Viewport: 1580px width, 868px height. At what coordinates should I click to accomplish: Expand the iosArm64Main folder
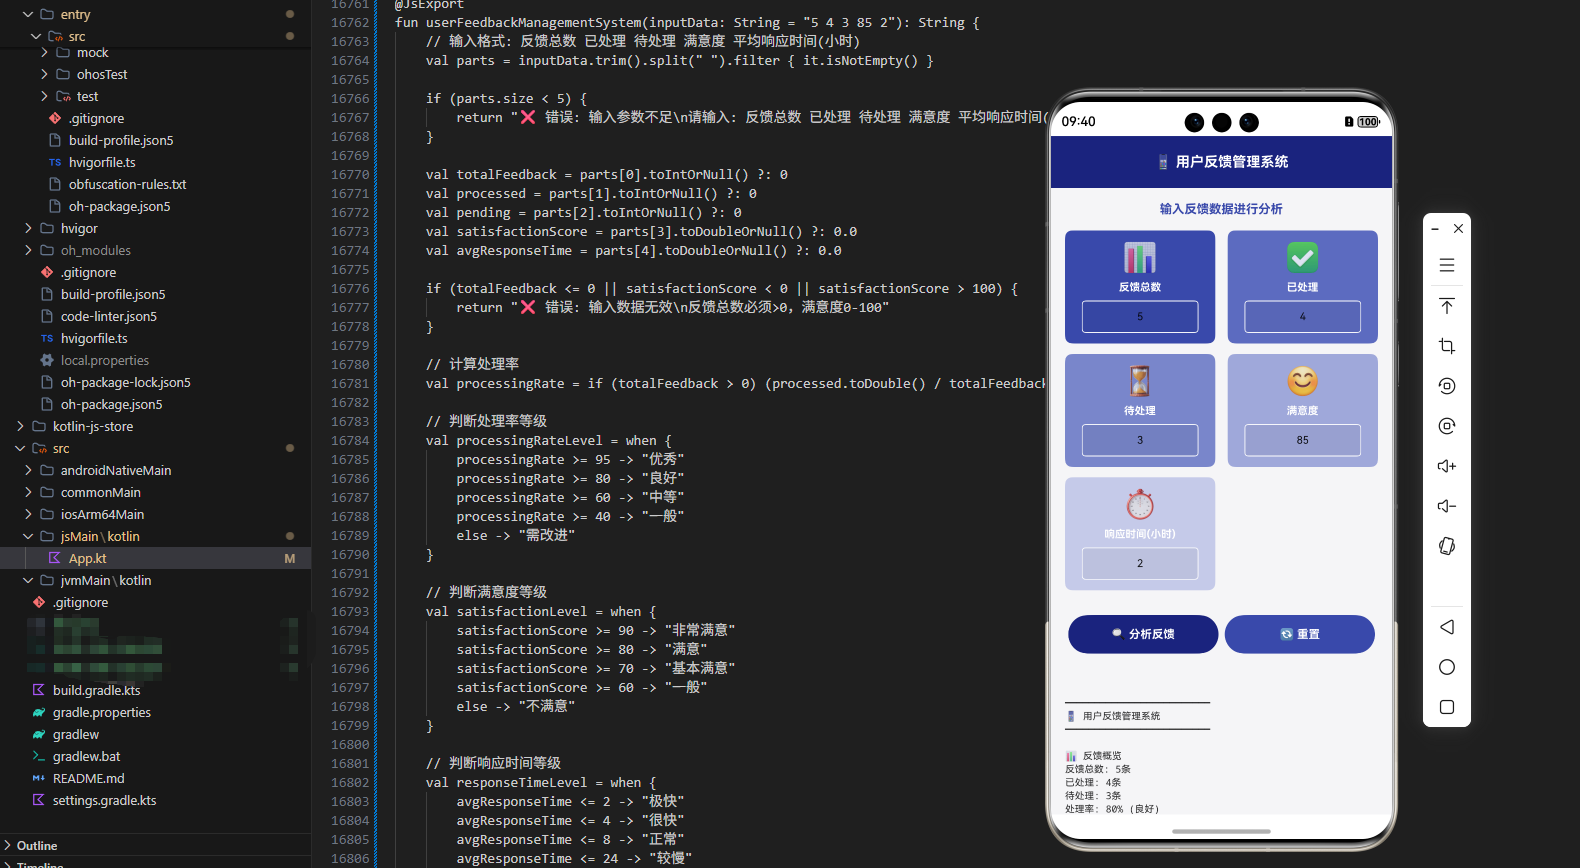click(27, 514)
